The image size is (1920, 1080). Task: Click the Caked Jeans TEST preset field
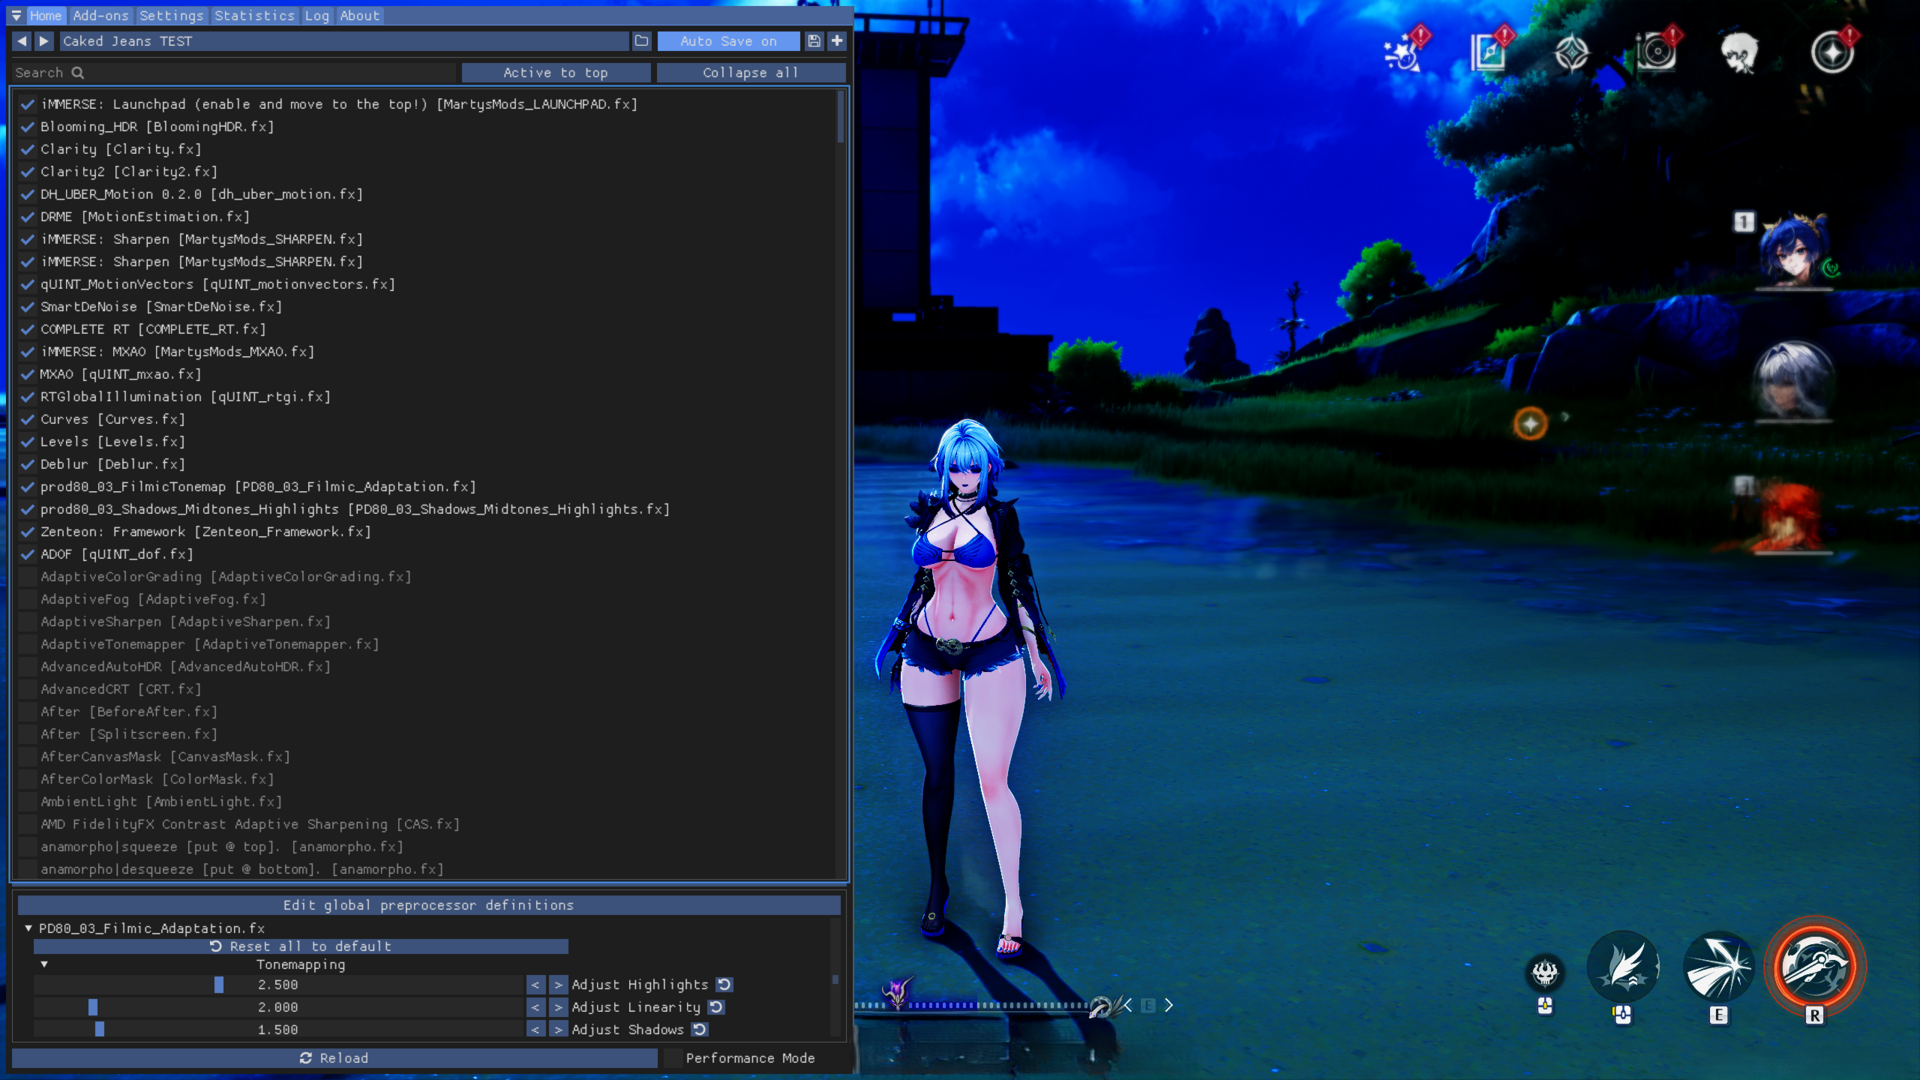point(343,41)
